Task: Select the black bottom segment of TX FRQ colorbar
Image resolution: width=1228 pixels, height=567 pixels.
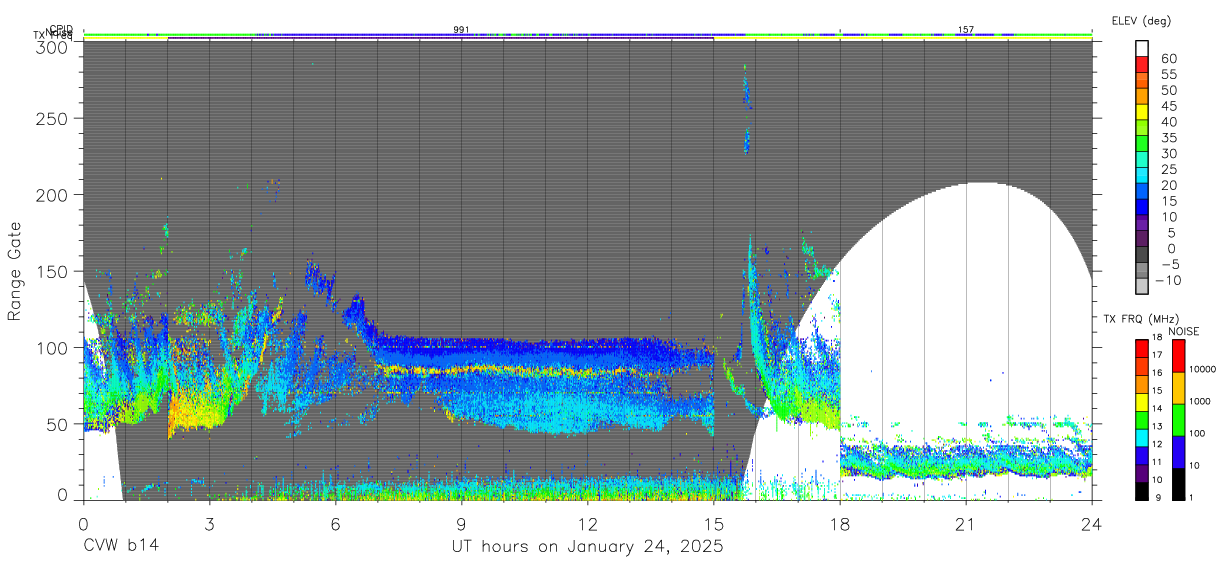Action: pos(1142,491)
